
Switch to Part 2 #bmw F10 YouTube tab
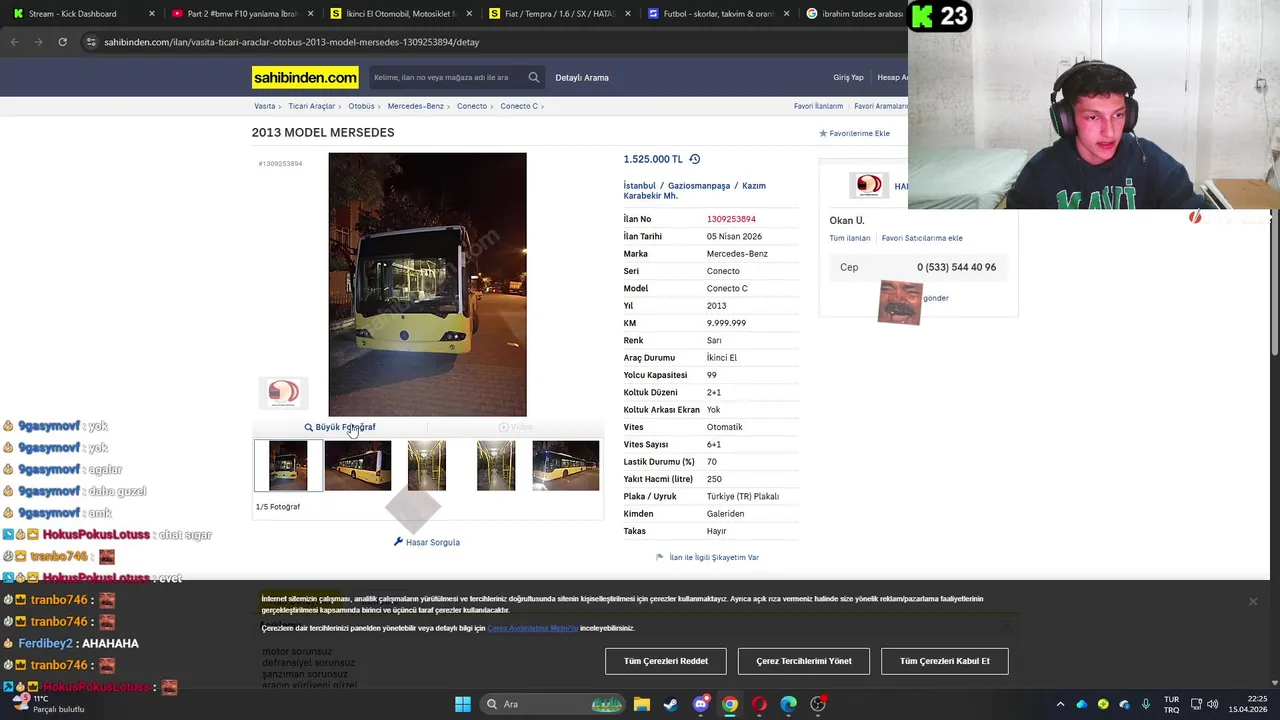tap(242, 14)
